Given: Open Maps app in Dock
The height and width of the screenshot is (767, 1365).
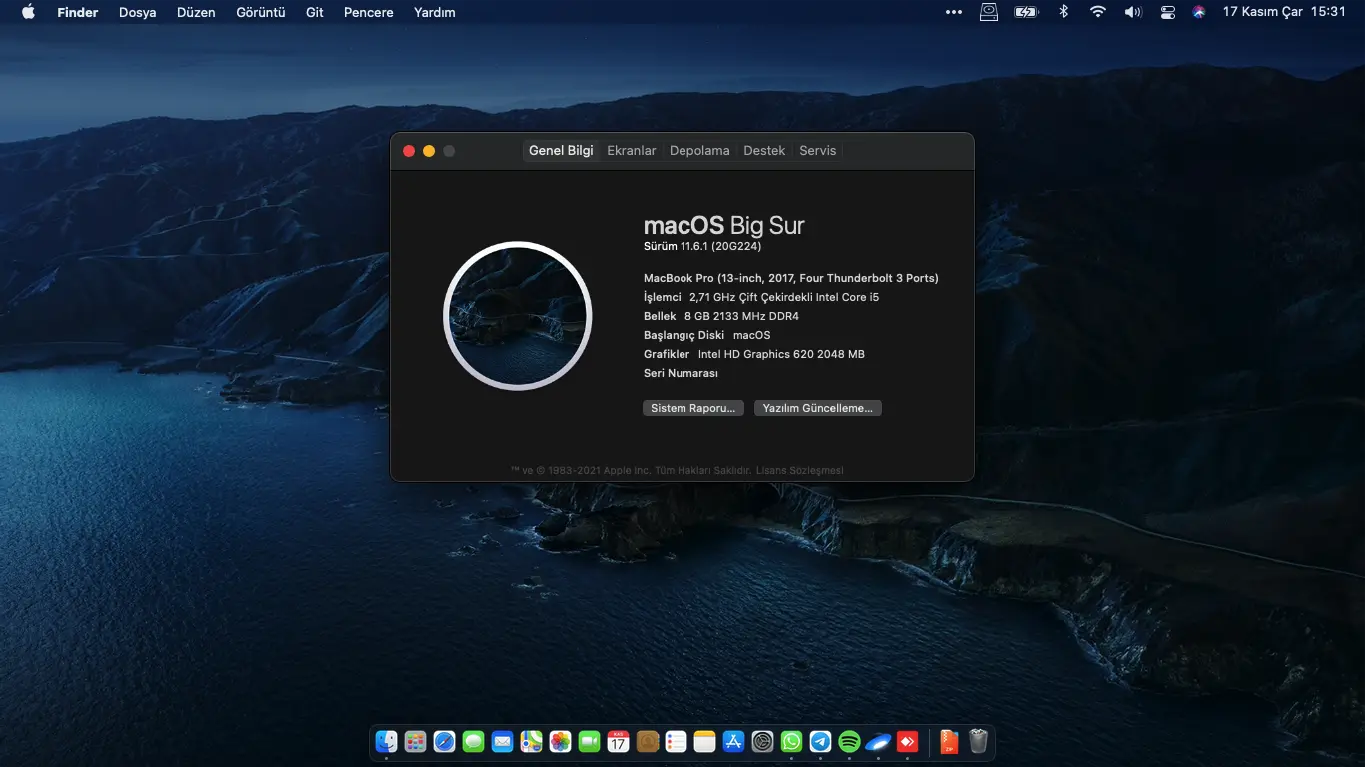Looking at the screenshot, I should point(531,742).
